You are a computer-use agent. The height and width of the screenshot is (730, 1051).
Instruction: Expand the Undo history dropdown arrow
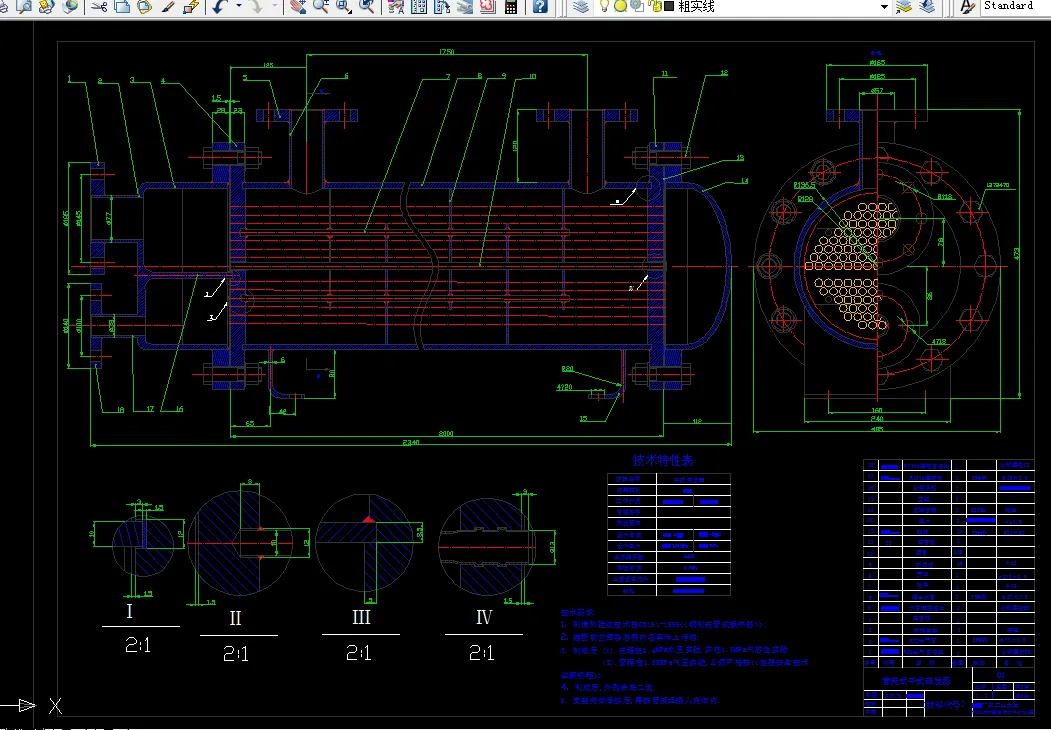point(238,7)
